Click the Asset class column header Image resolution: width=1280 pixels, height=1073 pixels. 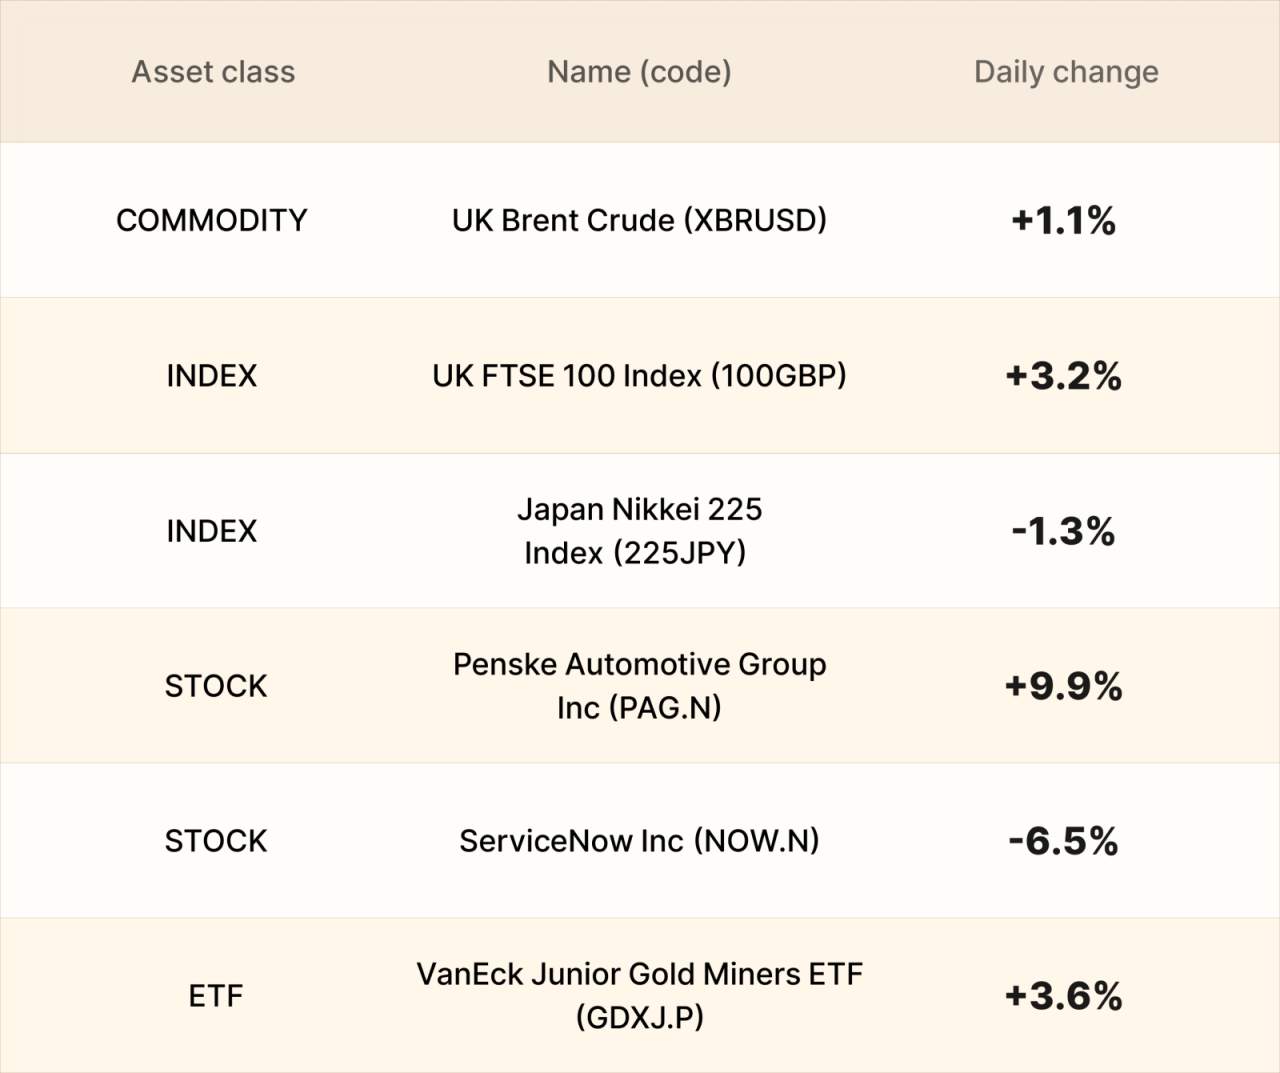click(213, 72)
